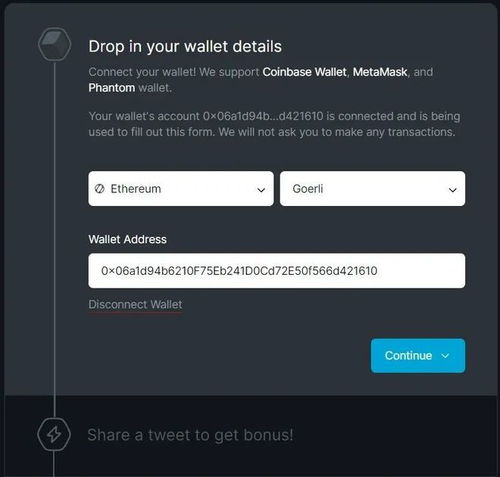Image resolution: width=500 pixels, height=477 pixels.
Task: Click the chevron inside the Continue button
Action: pyautogui.click(x=445, y=356)
